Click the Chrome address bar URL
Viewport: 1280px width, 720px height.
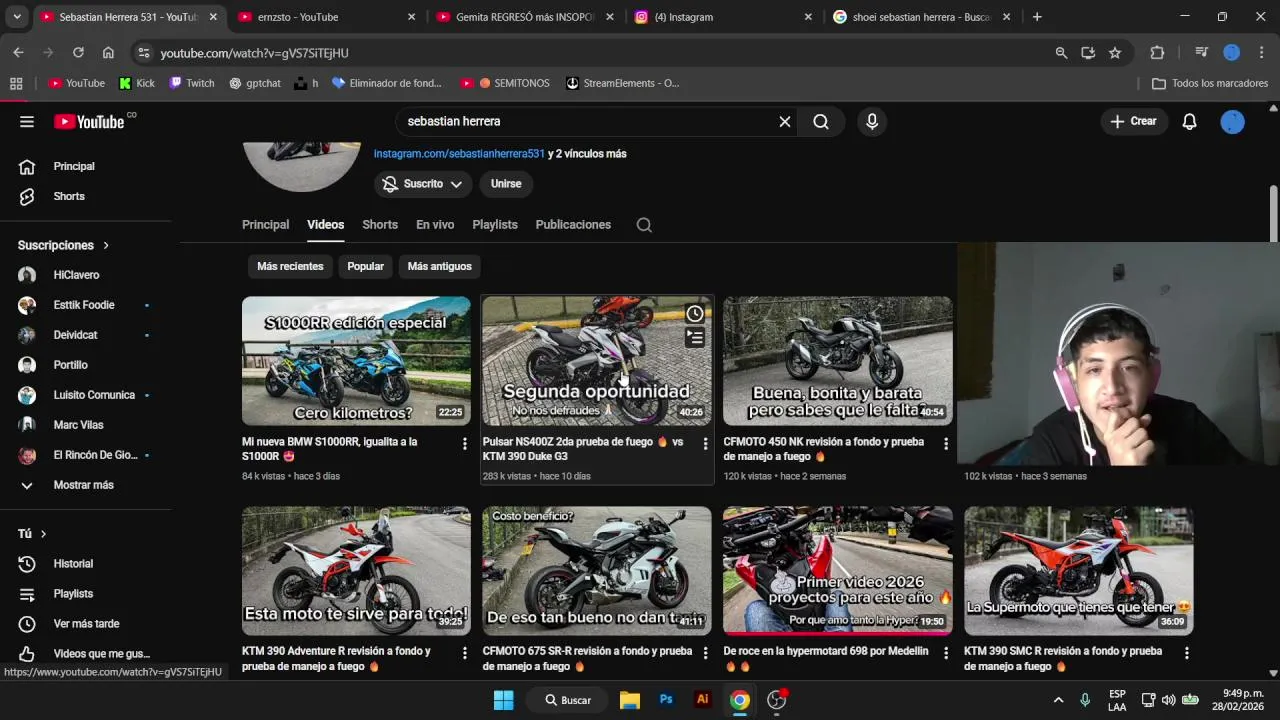point(254,53)
